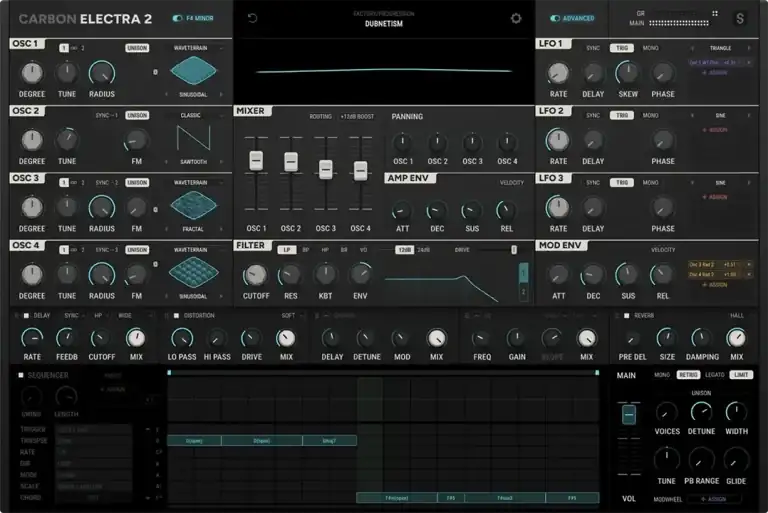Toggle LFO 1 Trig mode

pyautogui.click(x=622, y=48)
